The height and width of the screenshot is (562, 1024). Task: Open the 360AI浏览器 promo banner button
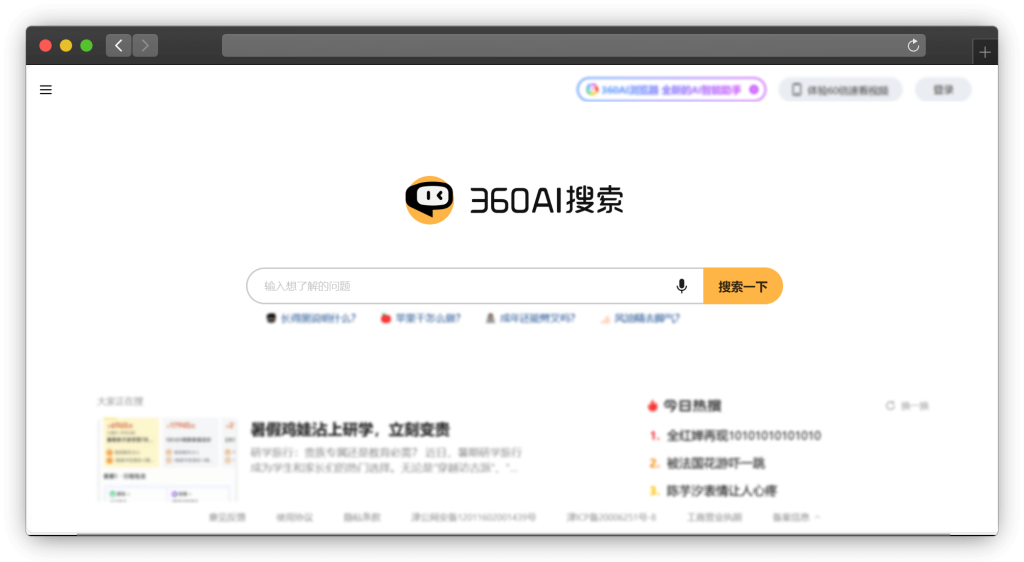click(x=671, y=89)
